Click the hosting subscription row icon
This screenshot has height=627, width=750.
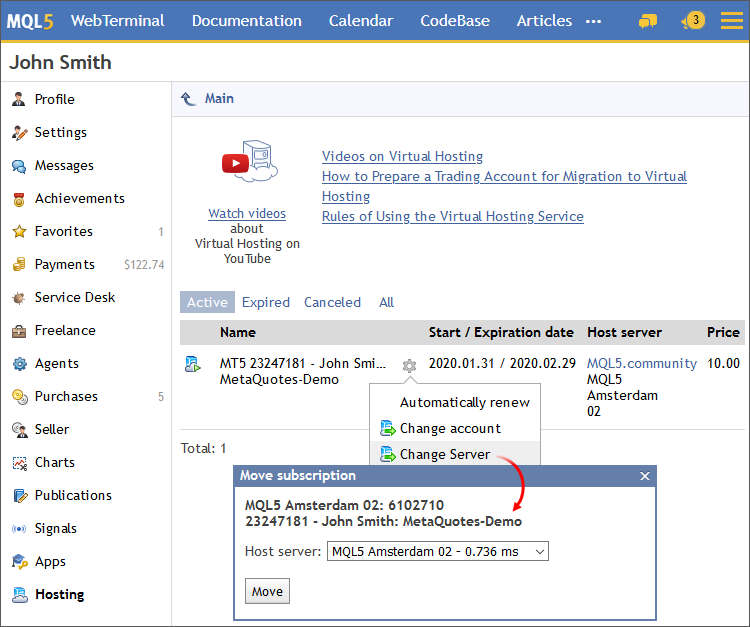(x=192, y=364)
